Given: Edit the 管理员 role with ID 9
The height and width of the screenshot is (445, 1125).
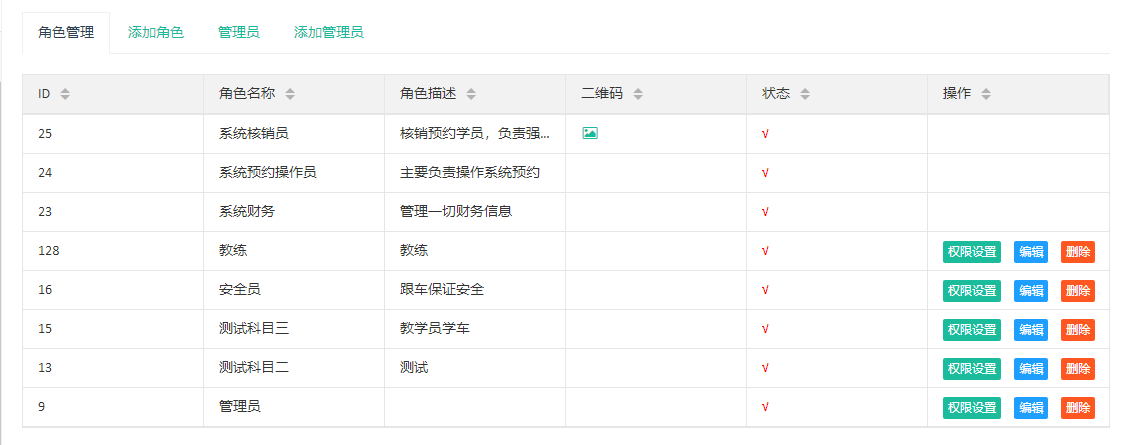Looking at the screenshot, I should (x=1030, y=407).
